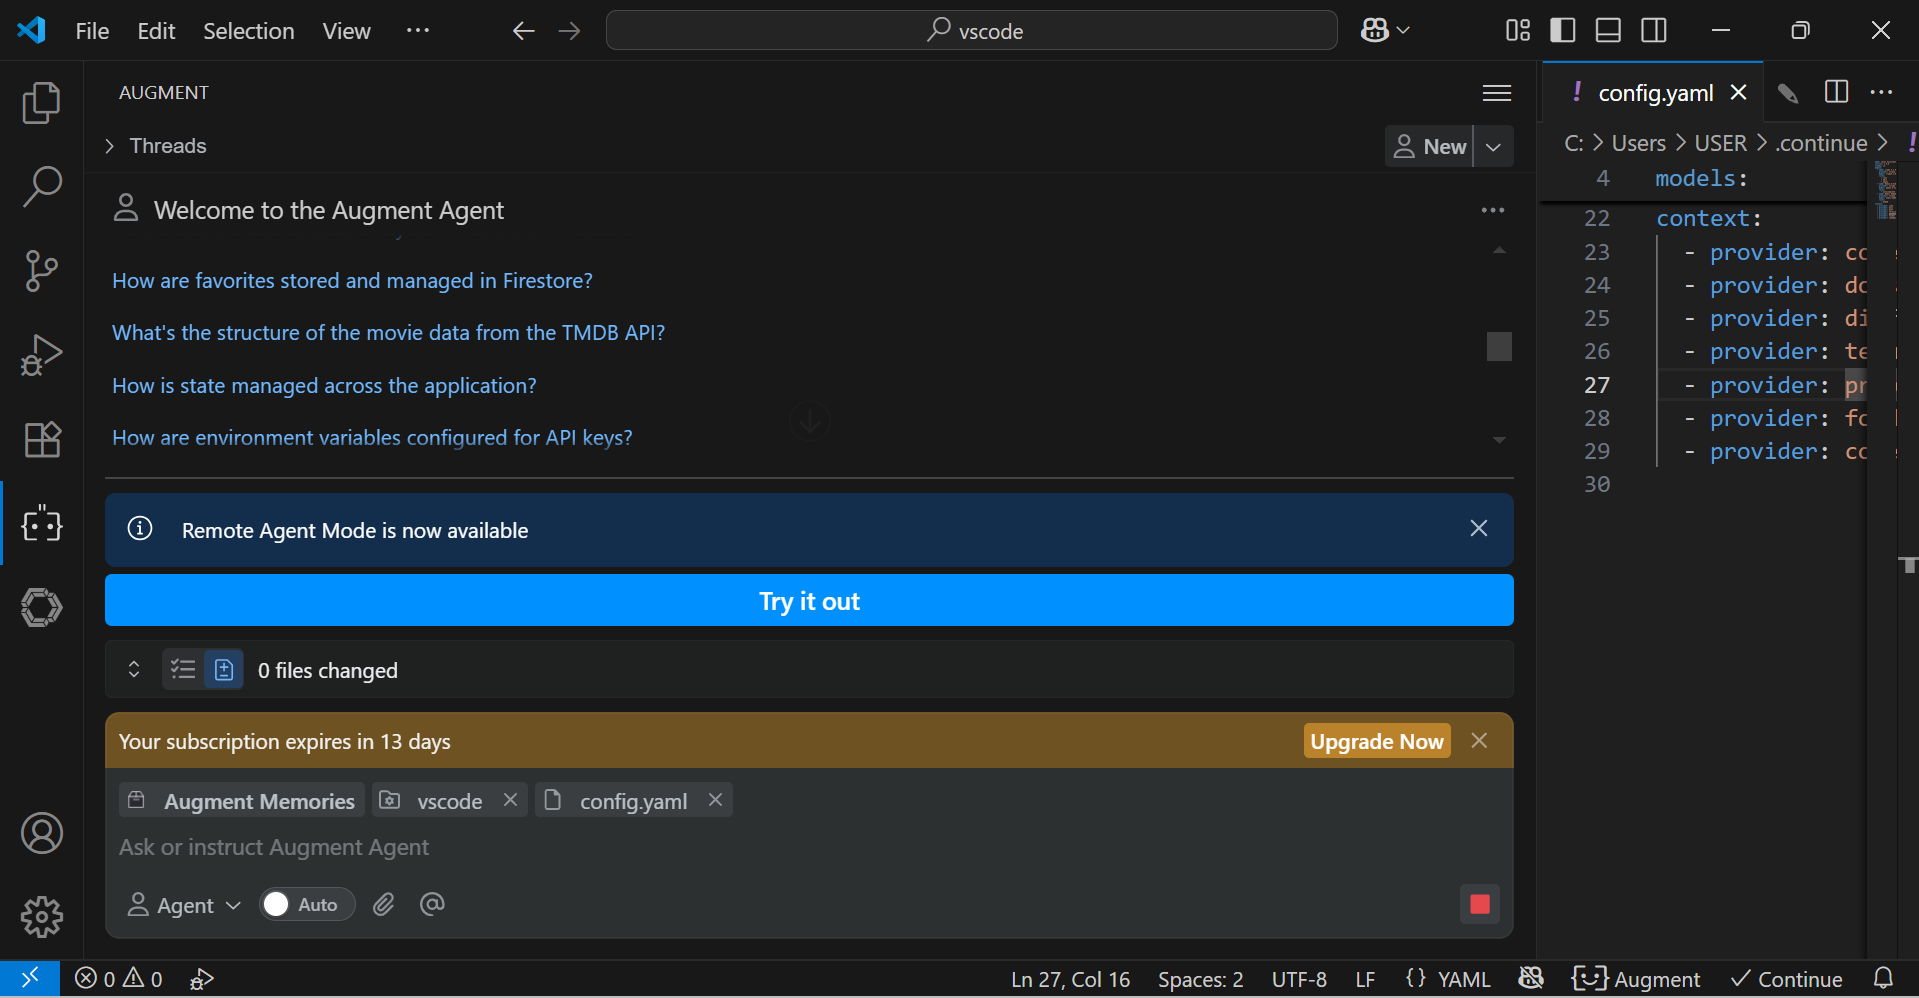The width and height of the screenshot is (1919, 998).
Task: Click the Try it out button
Action: point(808,601)
